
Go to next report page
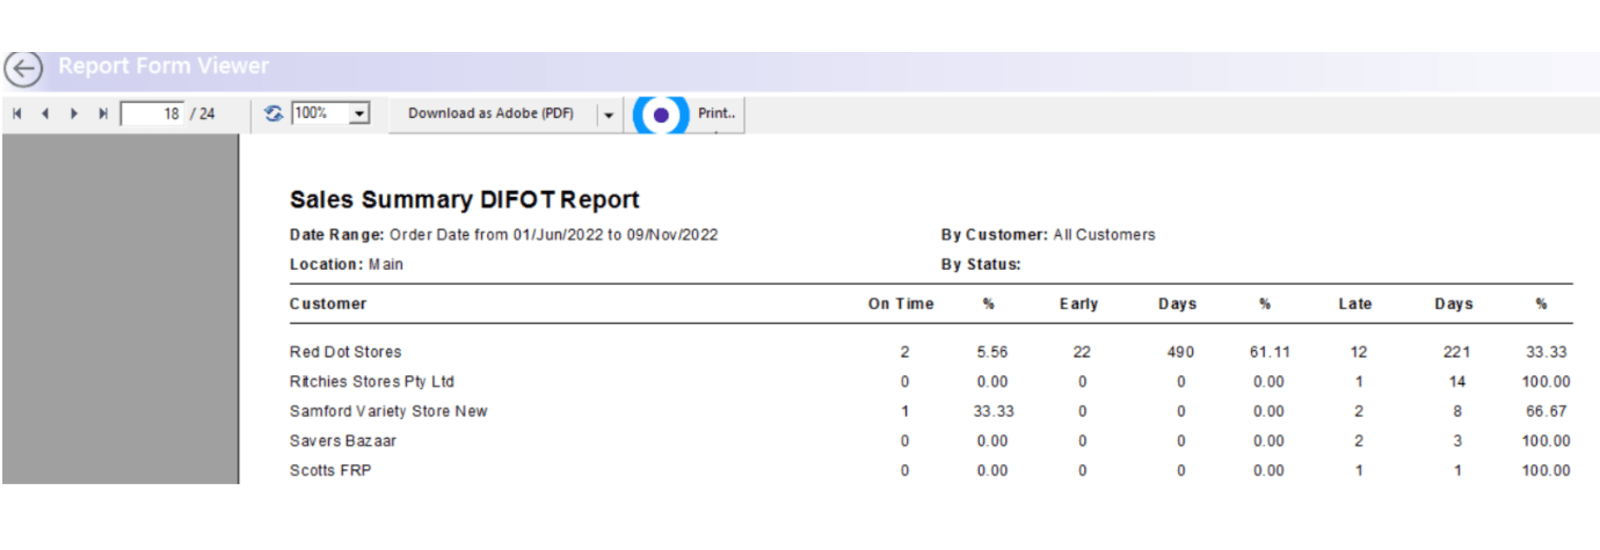[74, 114]
